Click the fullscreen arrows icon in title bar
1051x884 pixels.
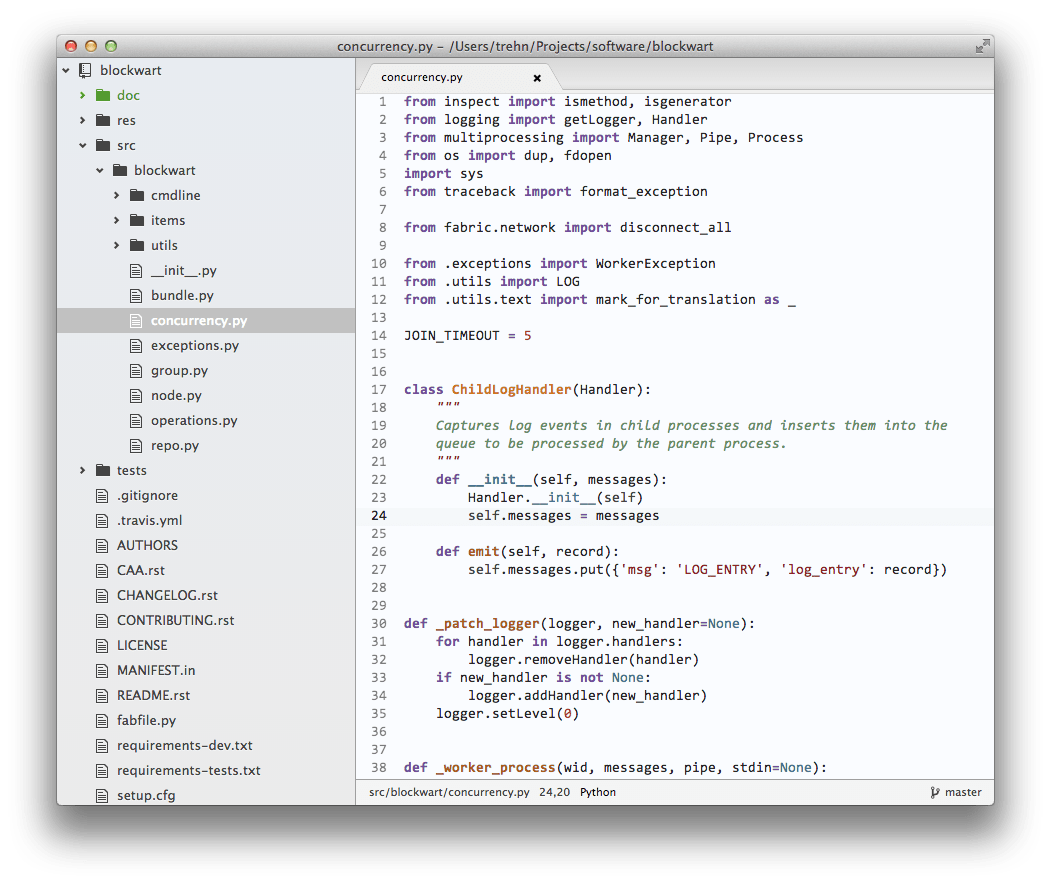pos(982,46)
